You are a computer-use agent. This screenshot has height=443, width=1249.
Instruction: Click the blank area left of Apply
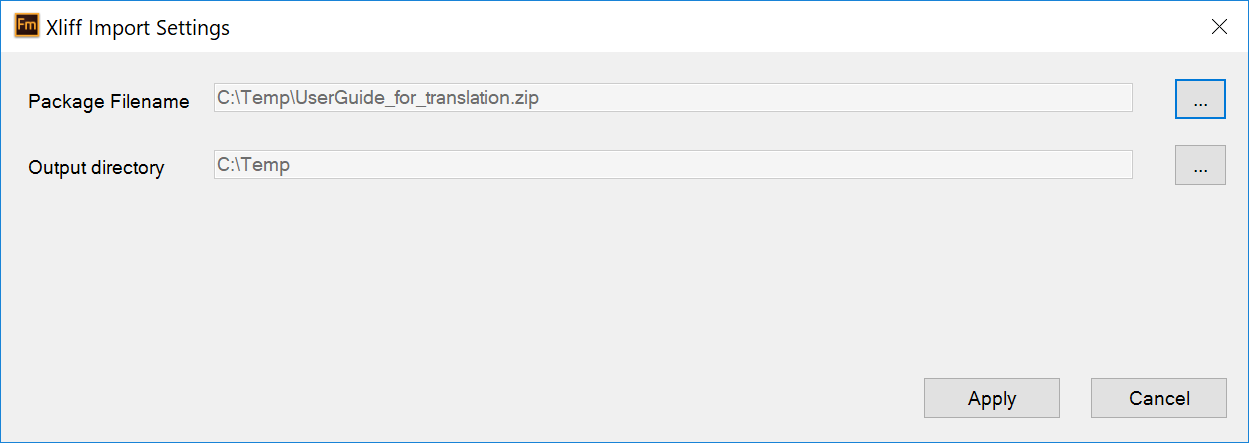pos(500,398)
